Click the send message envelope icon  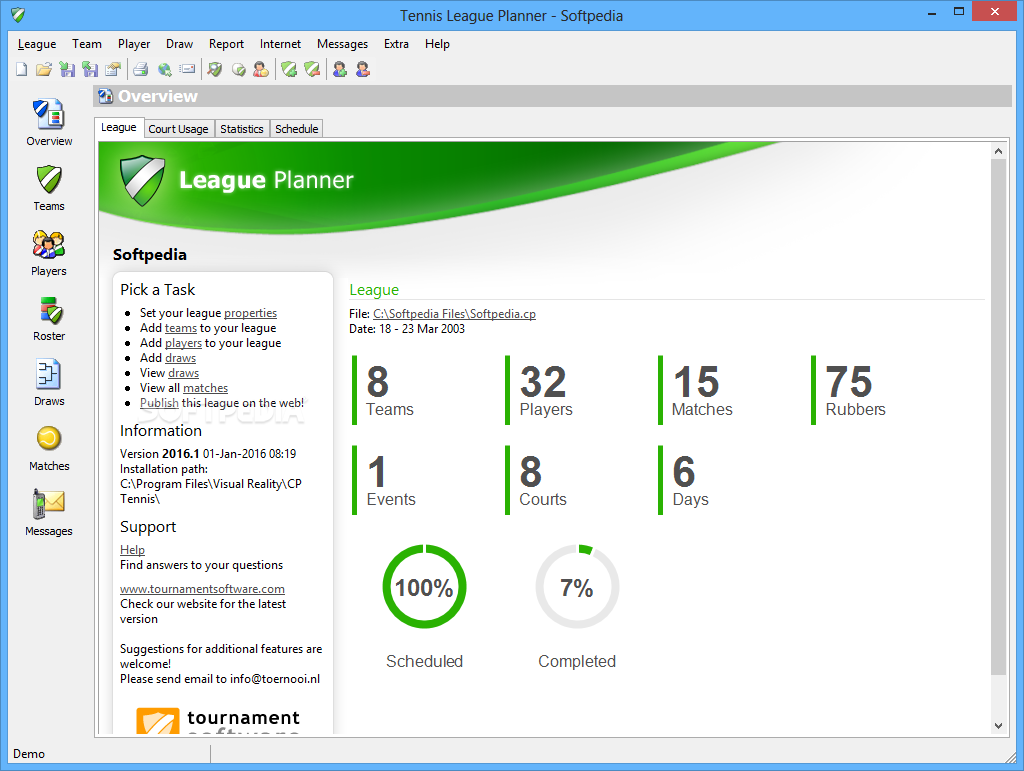pos(187,69)
